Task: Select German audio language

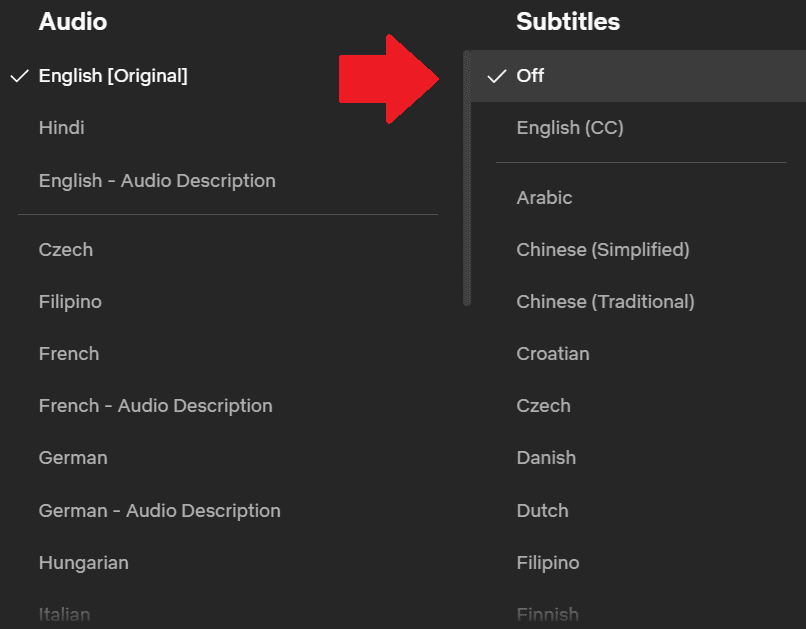Action: coord(73,458)
